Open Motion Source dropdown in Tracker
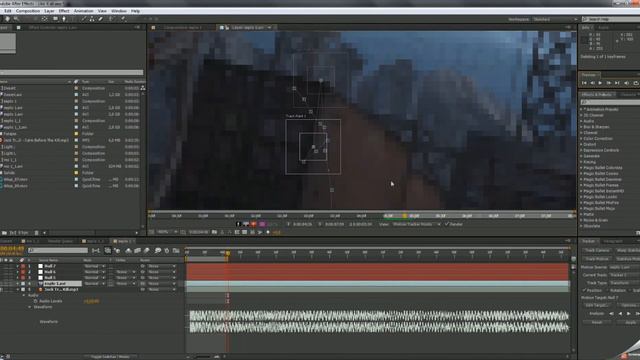 click(x=624, y=267)
